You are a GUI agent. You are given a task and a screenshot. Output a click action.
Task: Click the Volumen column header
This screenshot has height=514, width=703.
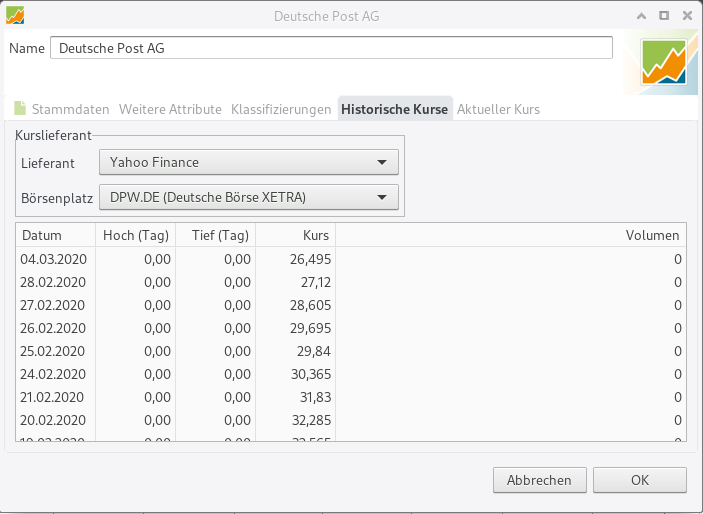511,235
